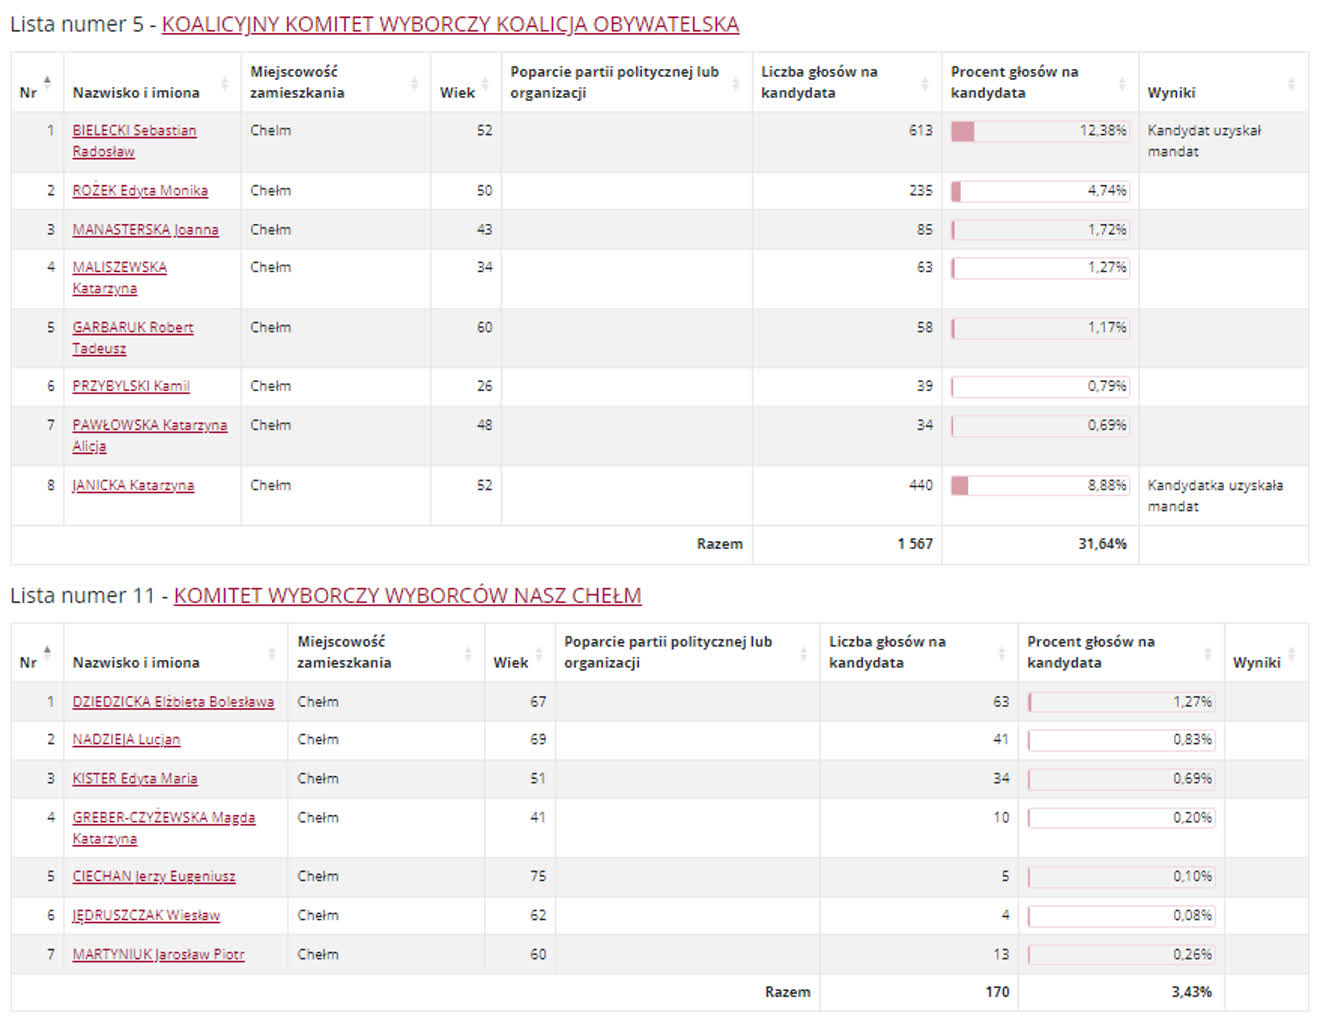Image resolution: width=1320 pixels, height=1024 pixels.
Task: Sort Koalicja Obywatelska list by Procent głosów arrow
Action: tap(1121, 83)
